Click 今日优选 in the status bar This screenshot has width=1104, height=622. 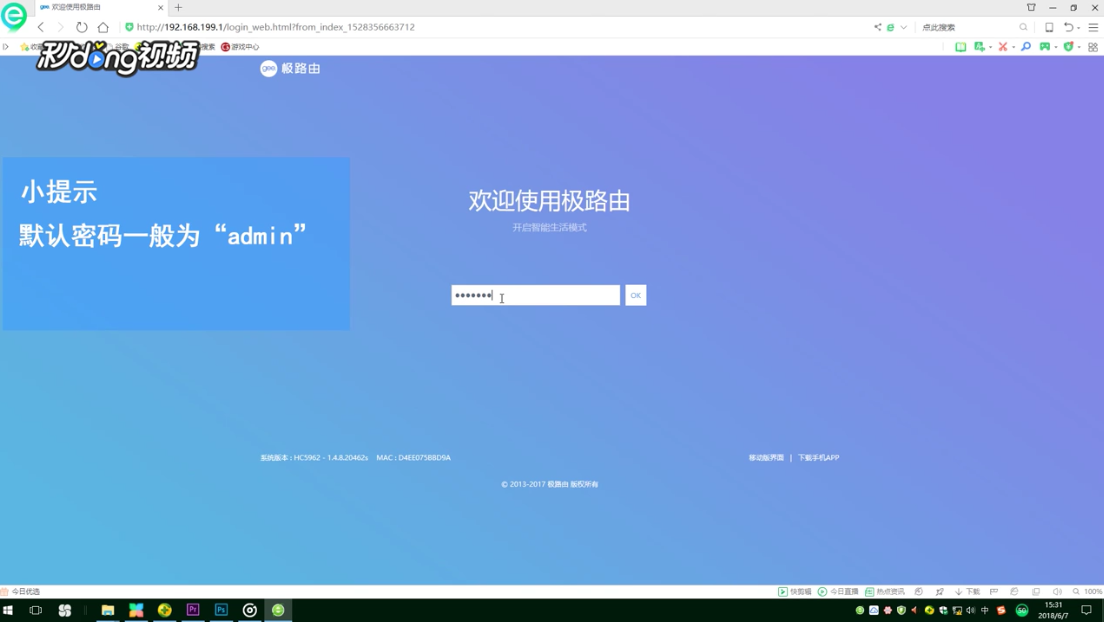(x=21, y=592)
